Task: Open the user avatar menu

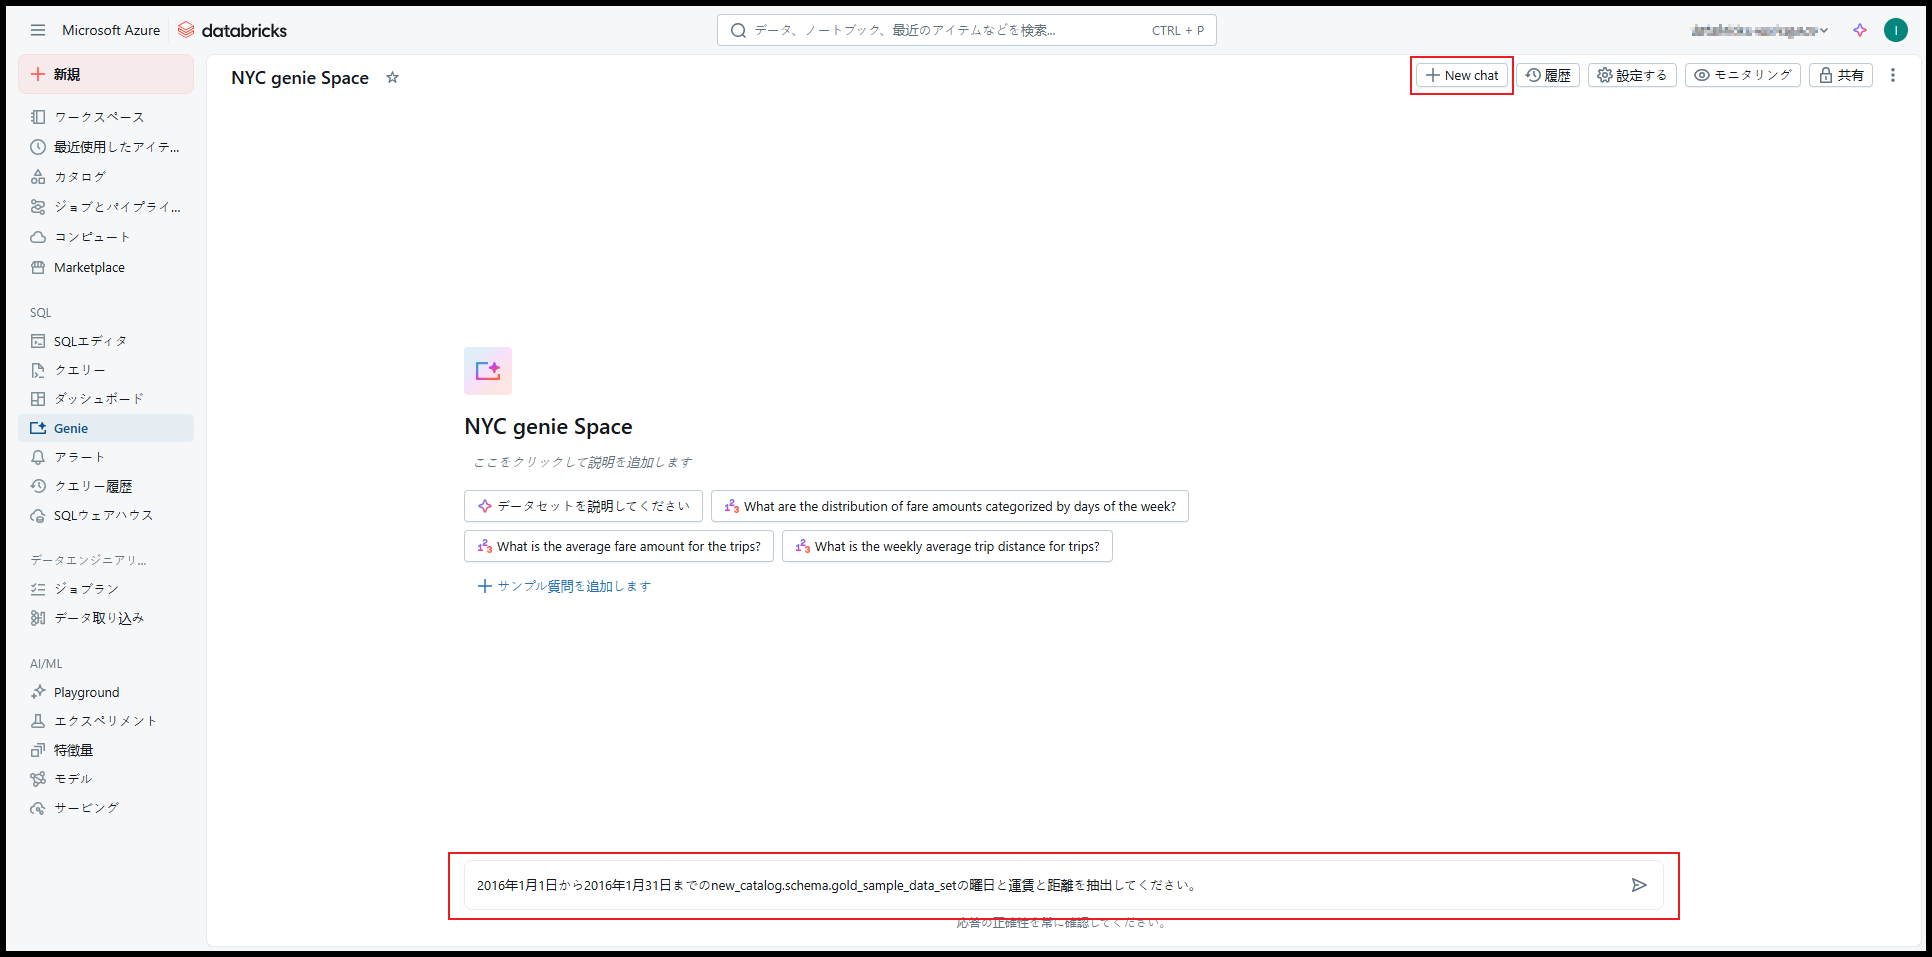Action: (x=1895, y=30)
